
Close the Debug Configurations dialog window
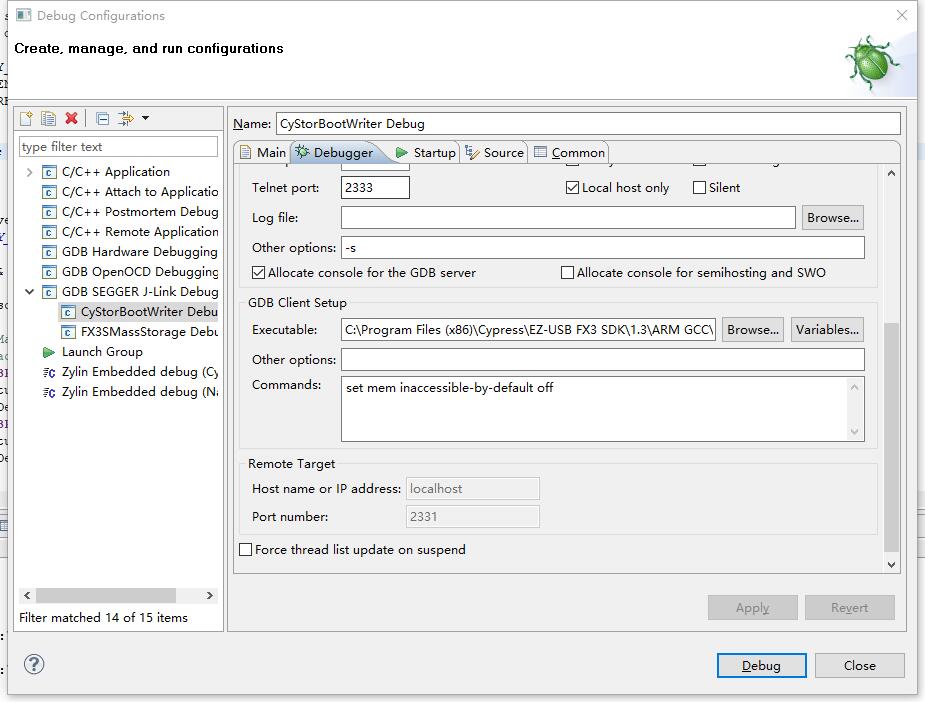[902, 15]
